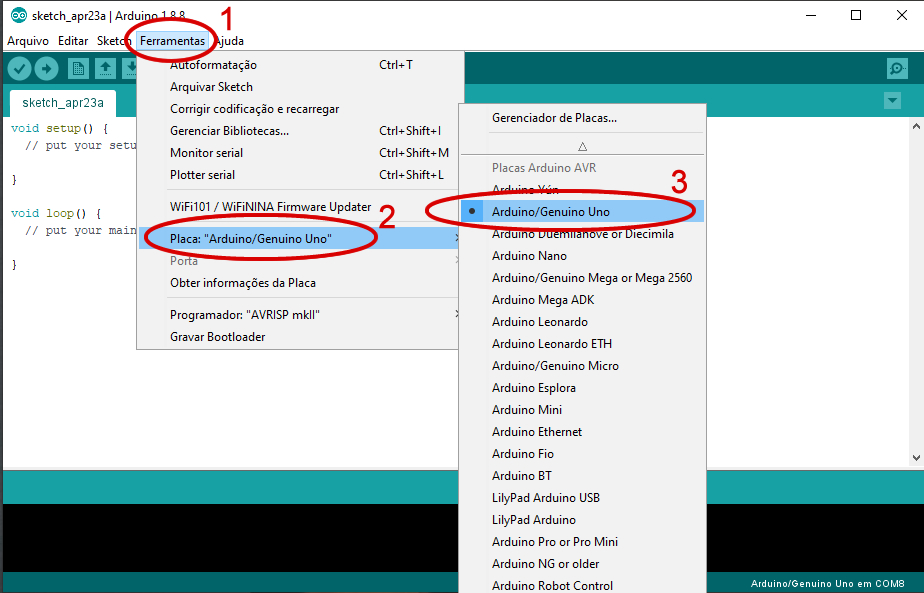Pick Arduino Pro or Pro Mini board
This screenshot has height=593, width=924.
(582, 542)
